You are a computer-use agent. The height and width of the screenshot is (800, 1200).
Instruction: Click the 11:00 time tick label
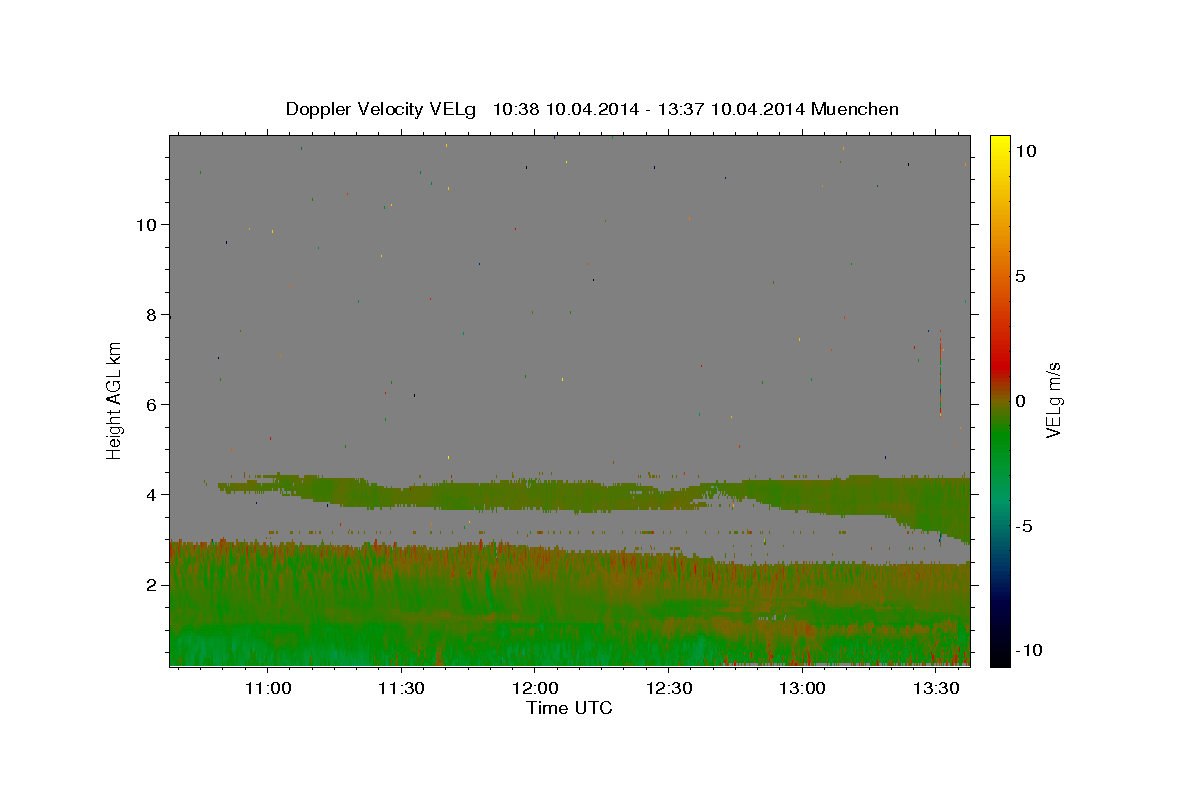click(x=268, y=689)
